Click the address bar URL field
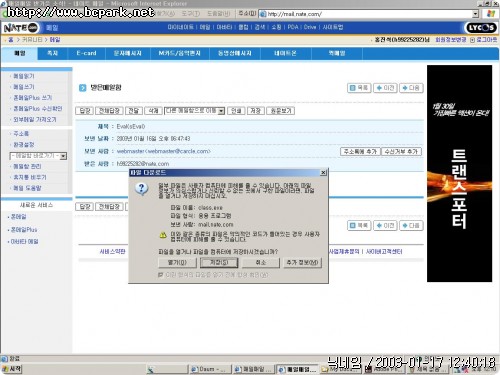Screen dimensions: 500x375 (369, 14)
